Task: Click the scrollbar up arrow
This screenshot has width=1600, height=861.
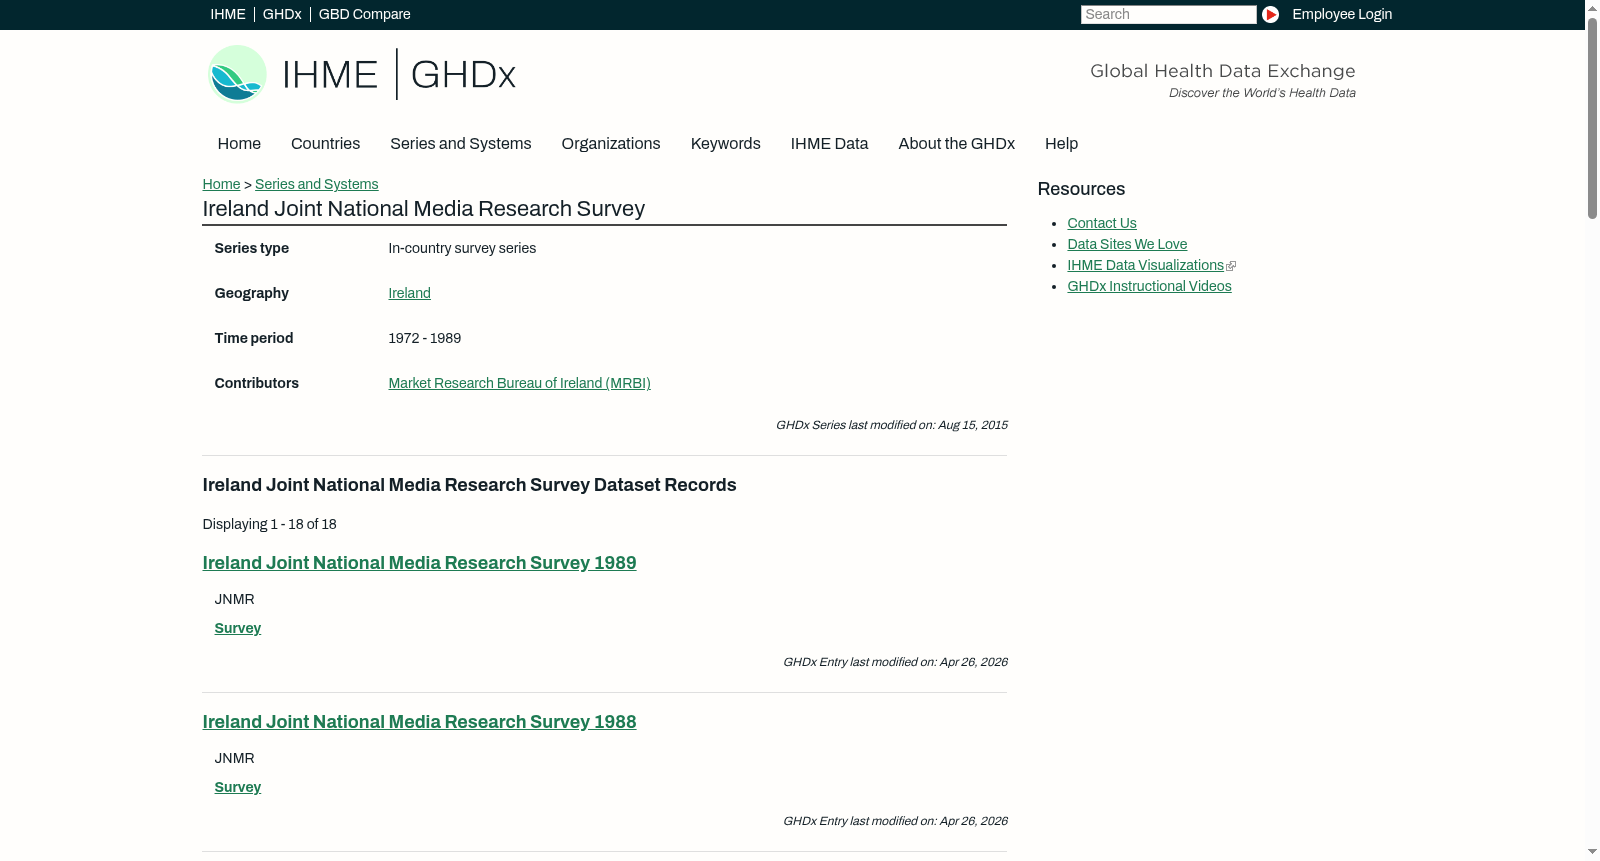Action: 1592,8
